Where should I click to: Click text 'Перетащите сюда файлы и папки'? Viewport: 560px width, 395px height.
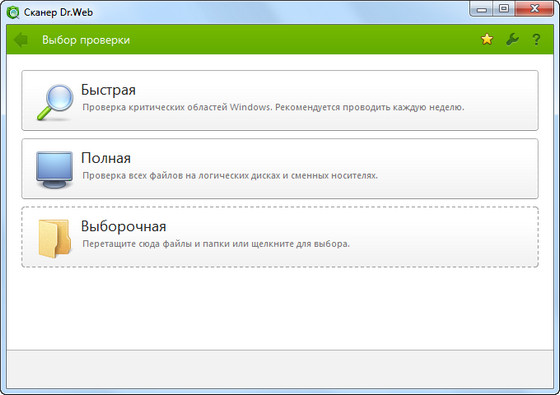(x=156, y=244)
